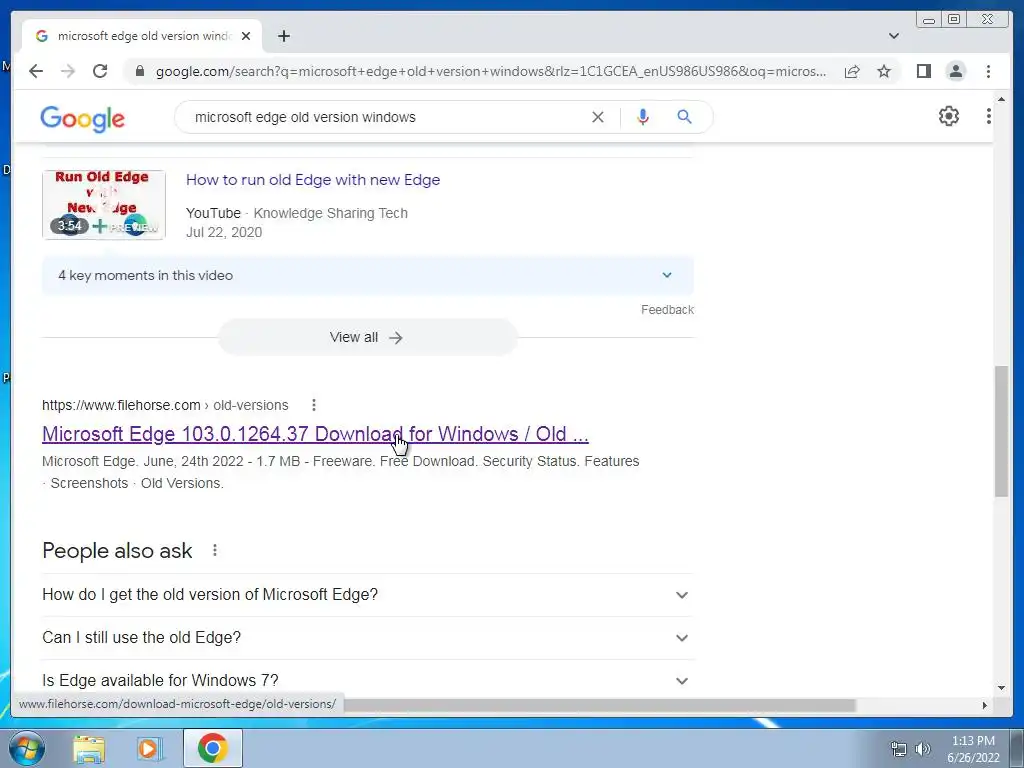
Task: Open the Google apps dots menu
Action: tap(988, 116)
